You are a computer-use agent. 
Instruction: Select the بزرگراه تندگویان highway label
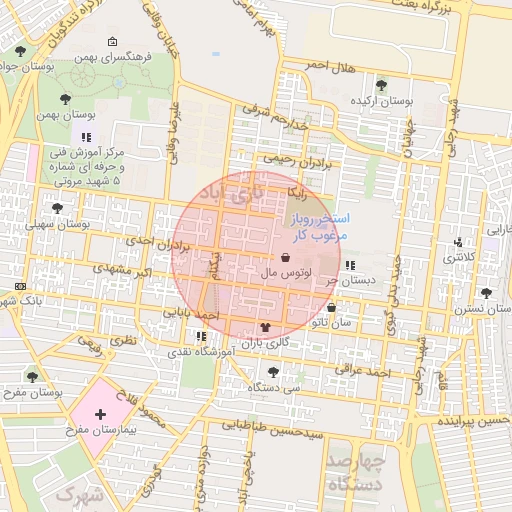(x=75, y=23)
